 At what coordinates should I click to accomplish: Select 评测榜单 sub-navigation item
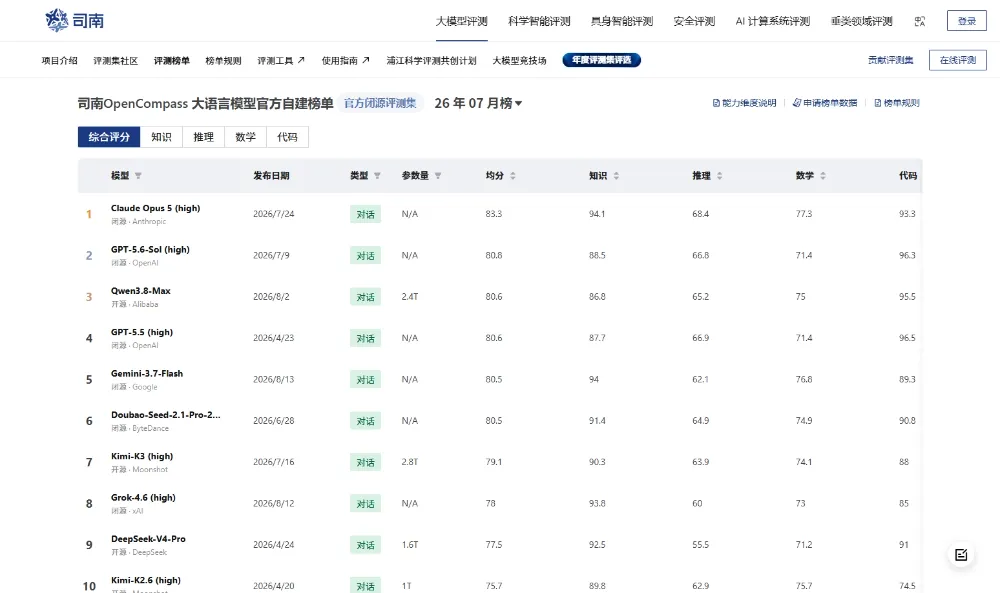click(x=172, y=61)
